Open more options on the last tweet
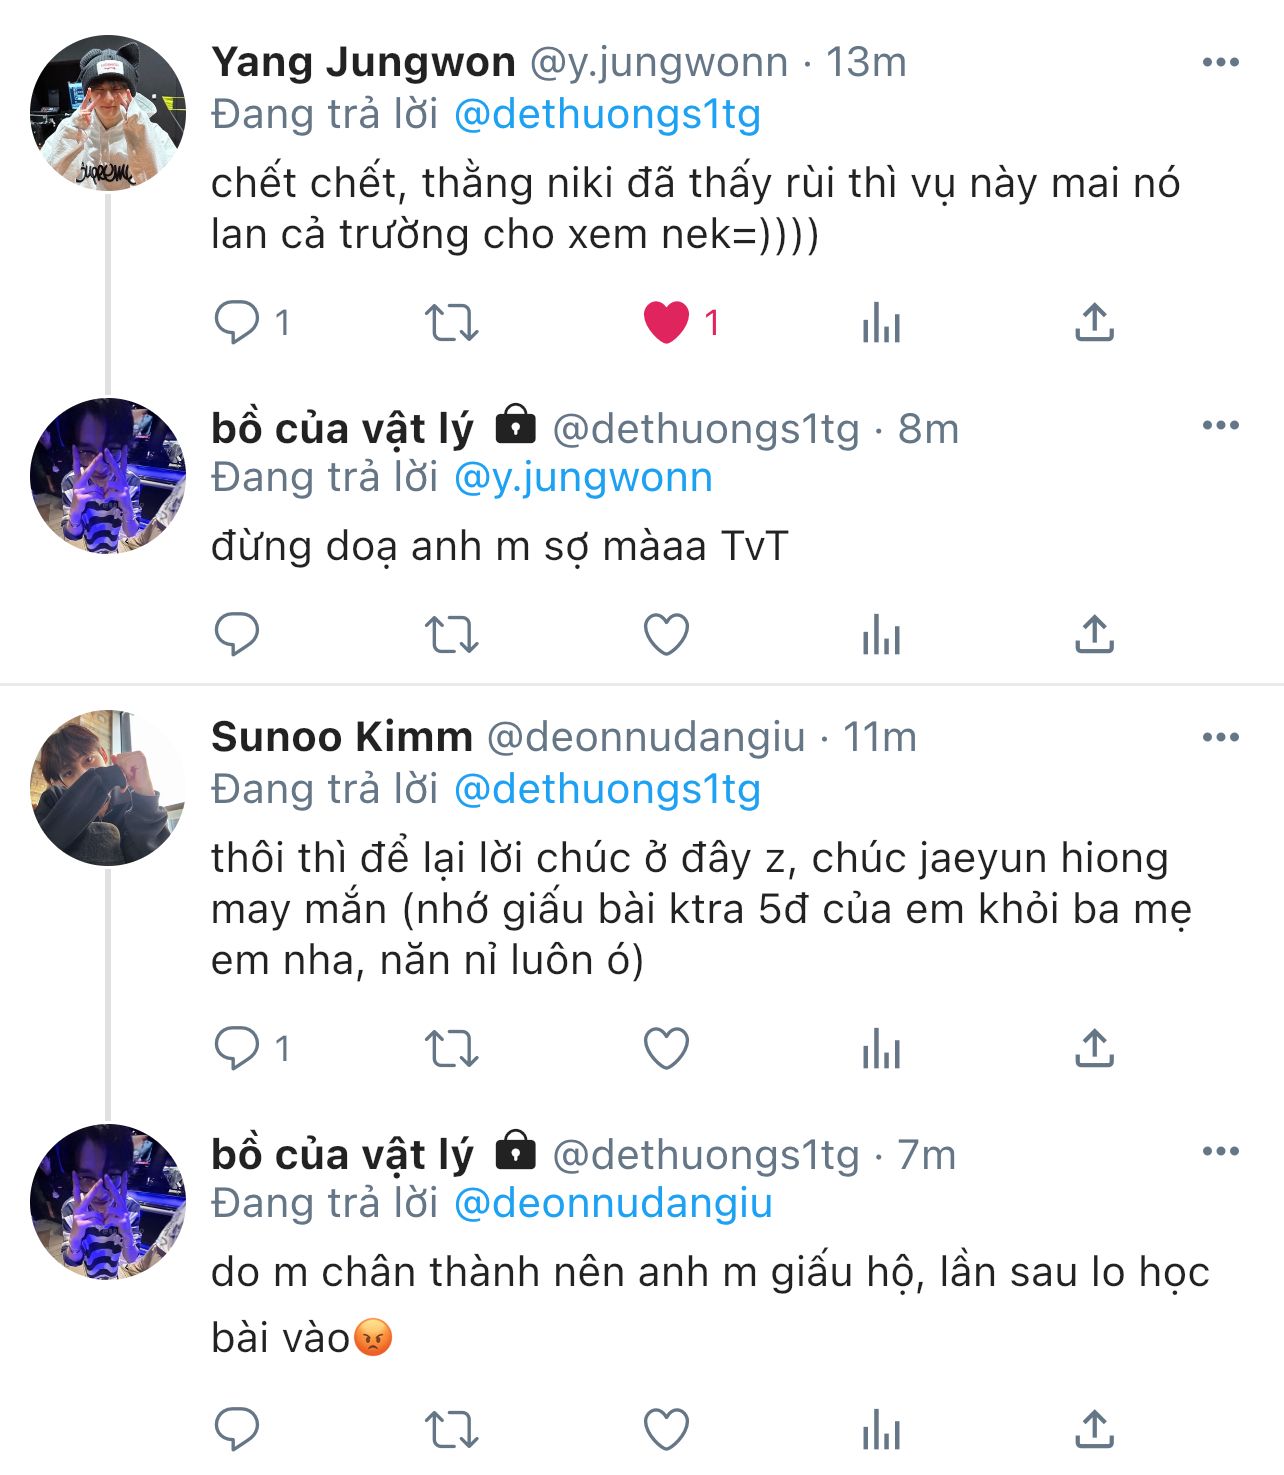1284x1475 pixels. (1220, 1152)
